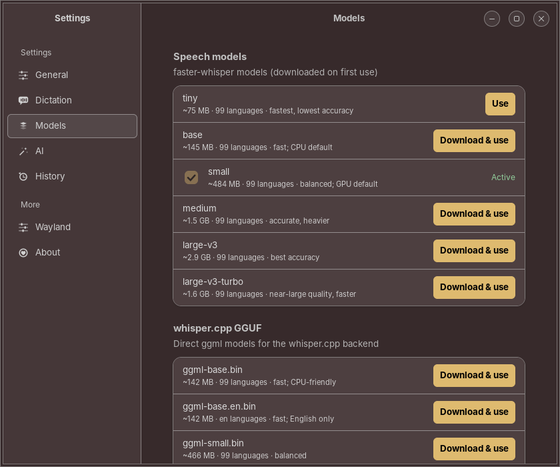
Task: Click the Active status label for small
Action: 503,177
